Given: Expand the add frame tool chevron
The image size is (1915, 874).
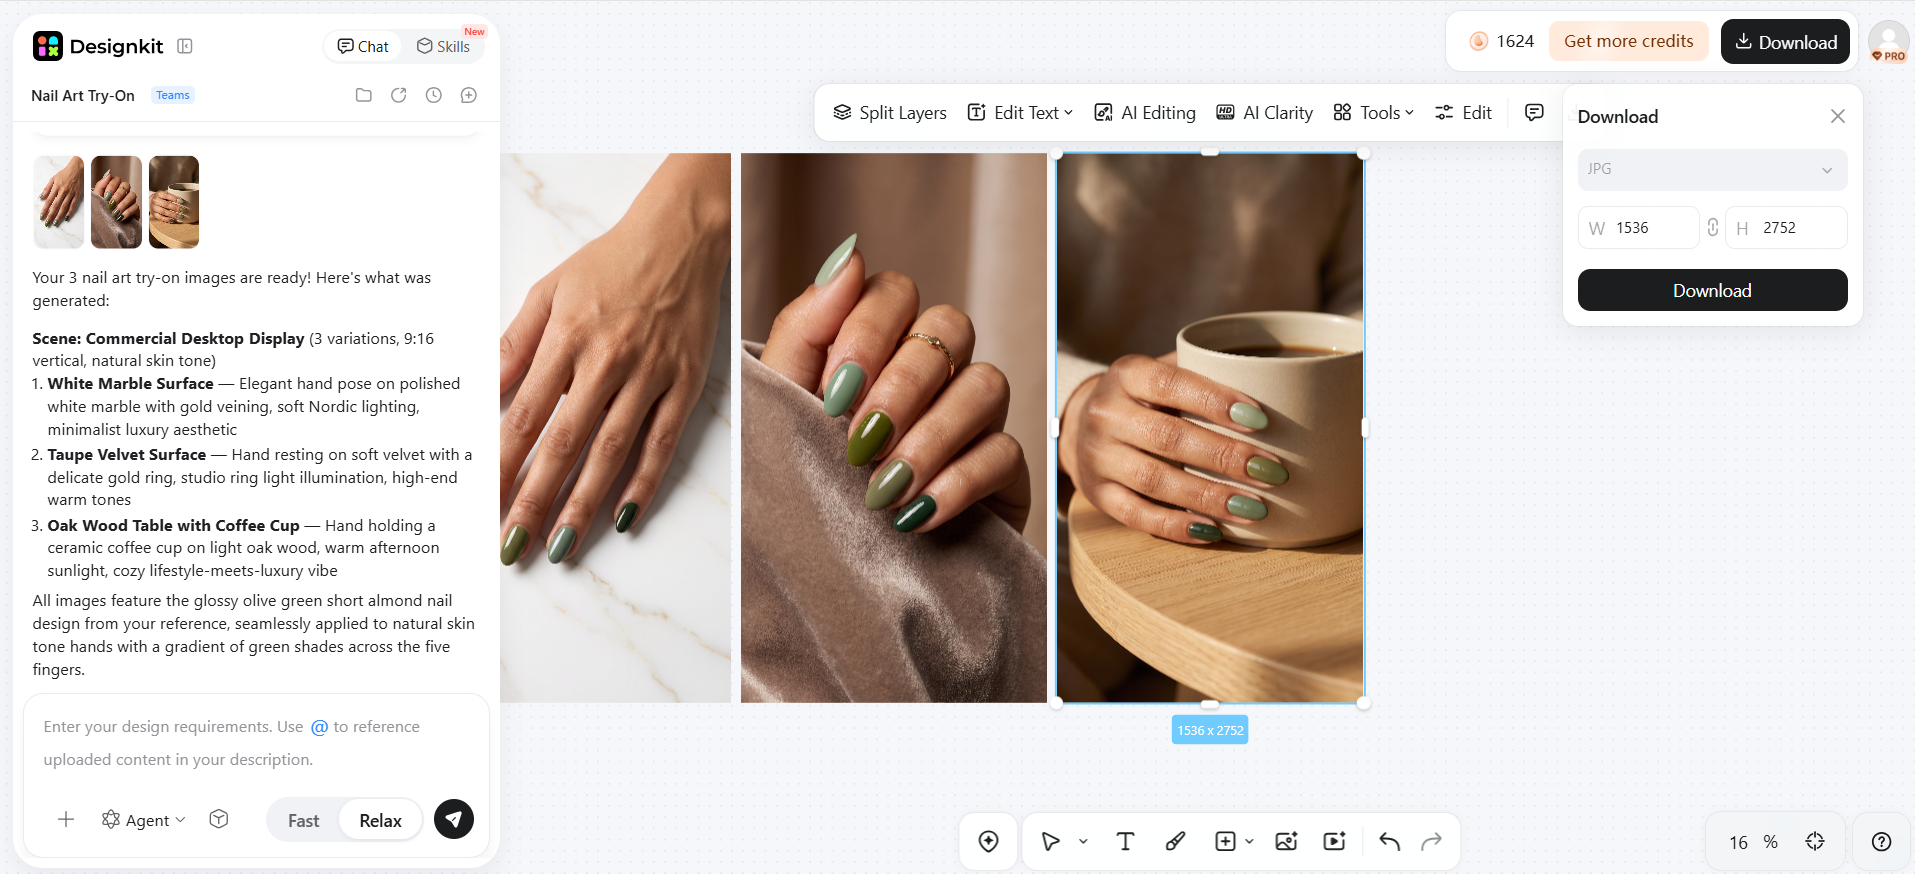Looking at the screenshot, I should click(1249, 842).
